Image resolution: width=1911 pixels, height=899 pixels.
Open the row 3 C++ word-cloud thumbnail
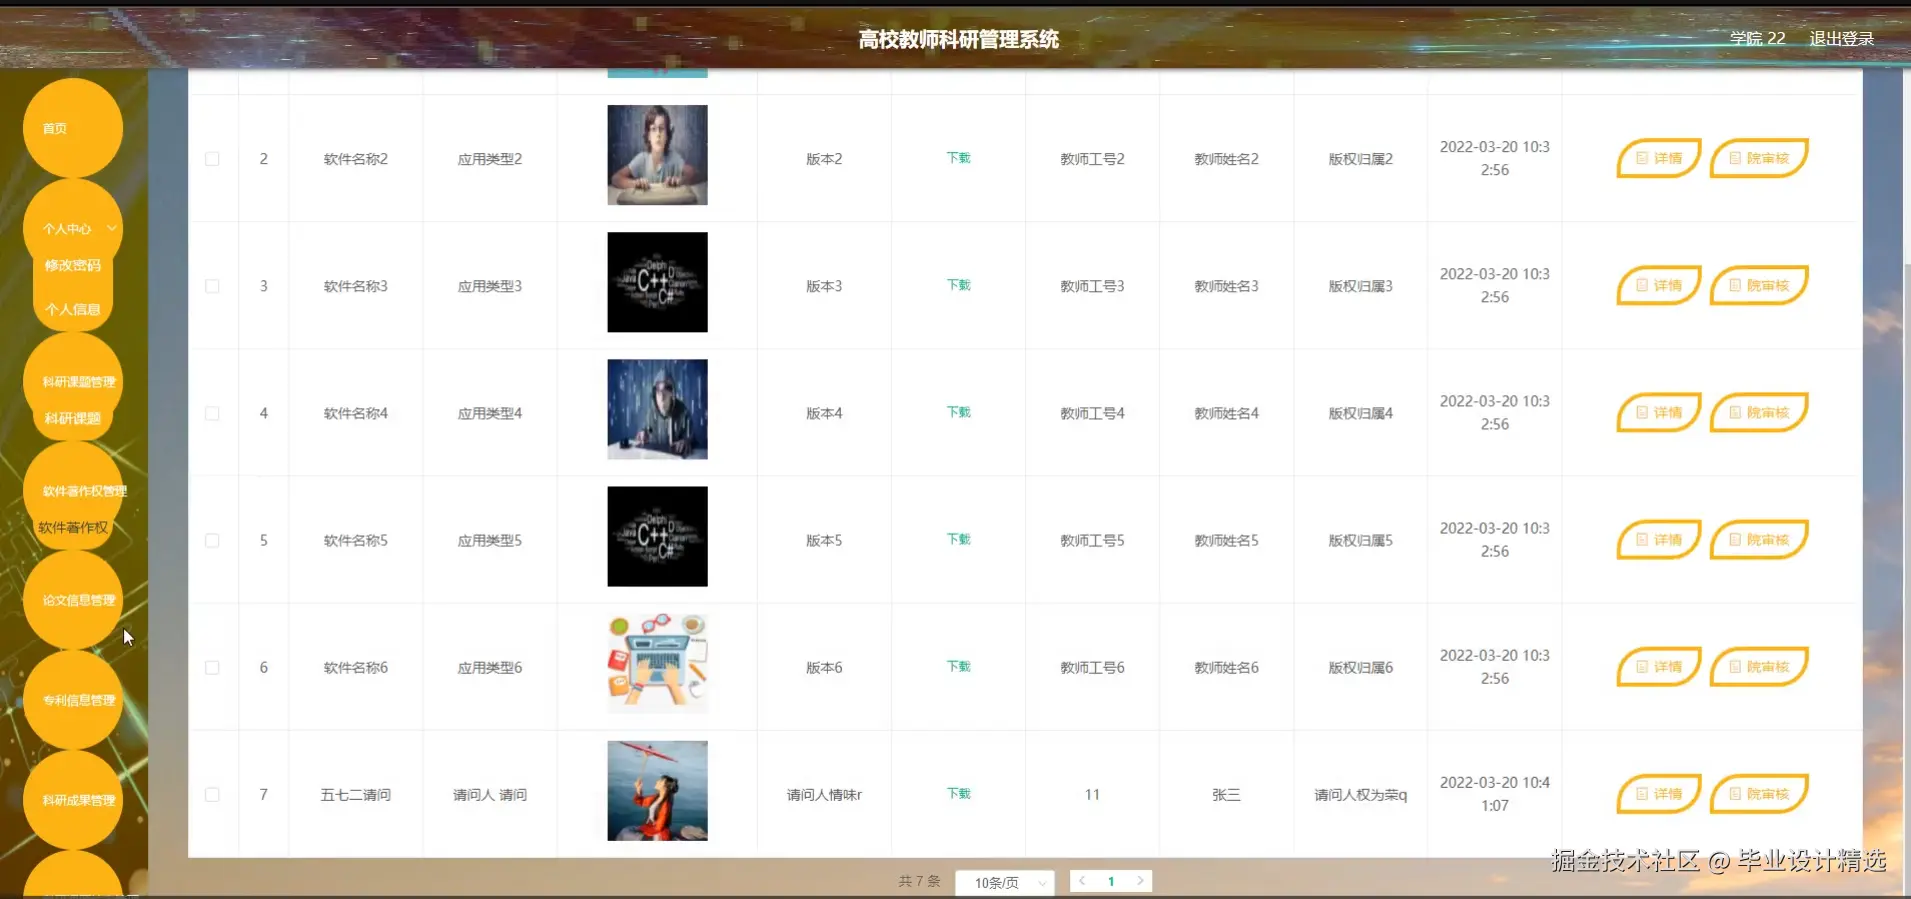click(x=657, y=282)
